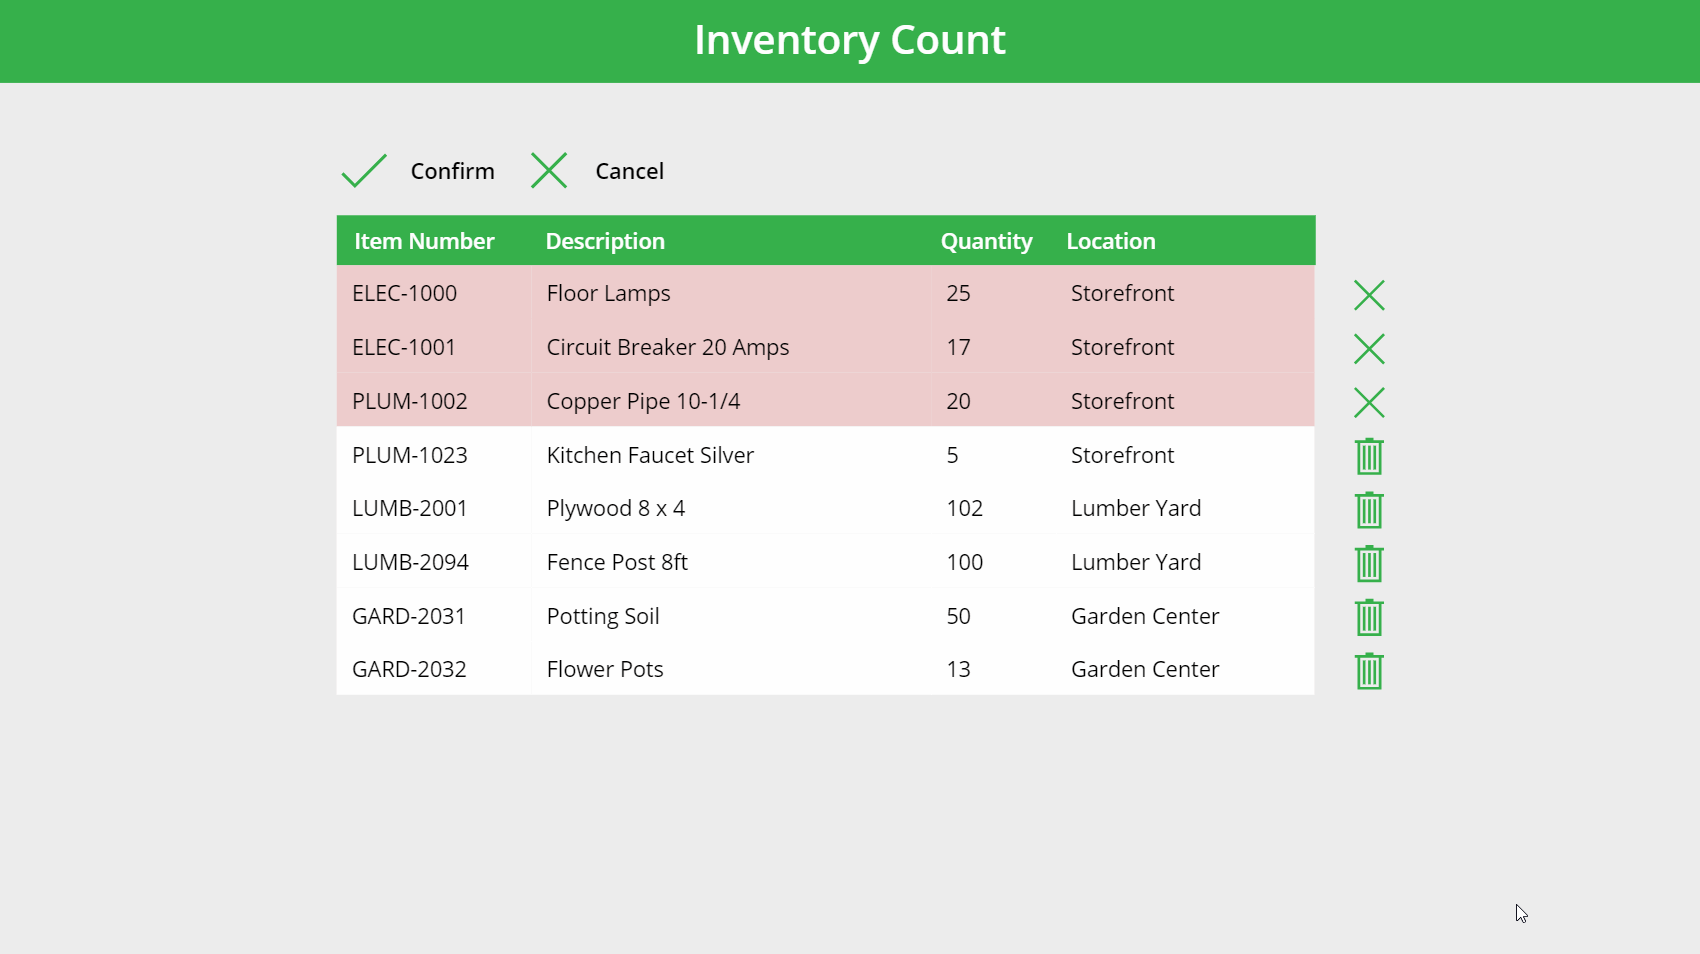Undo deletion for the Floor Lamps row
Screen dimensions: 1700x954
[x=1369, y=295]
